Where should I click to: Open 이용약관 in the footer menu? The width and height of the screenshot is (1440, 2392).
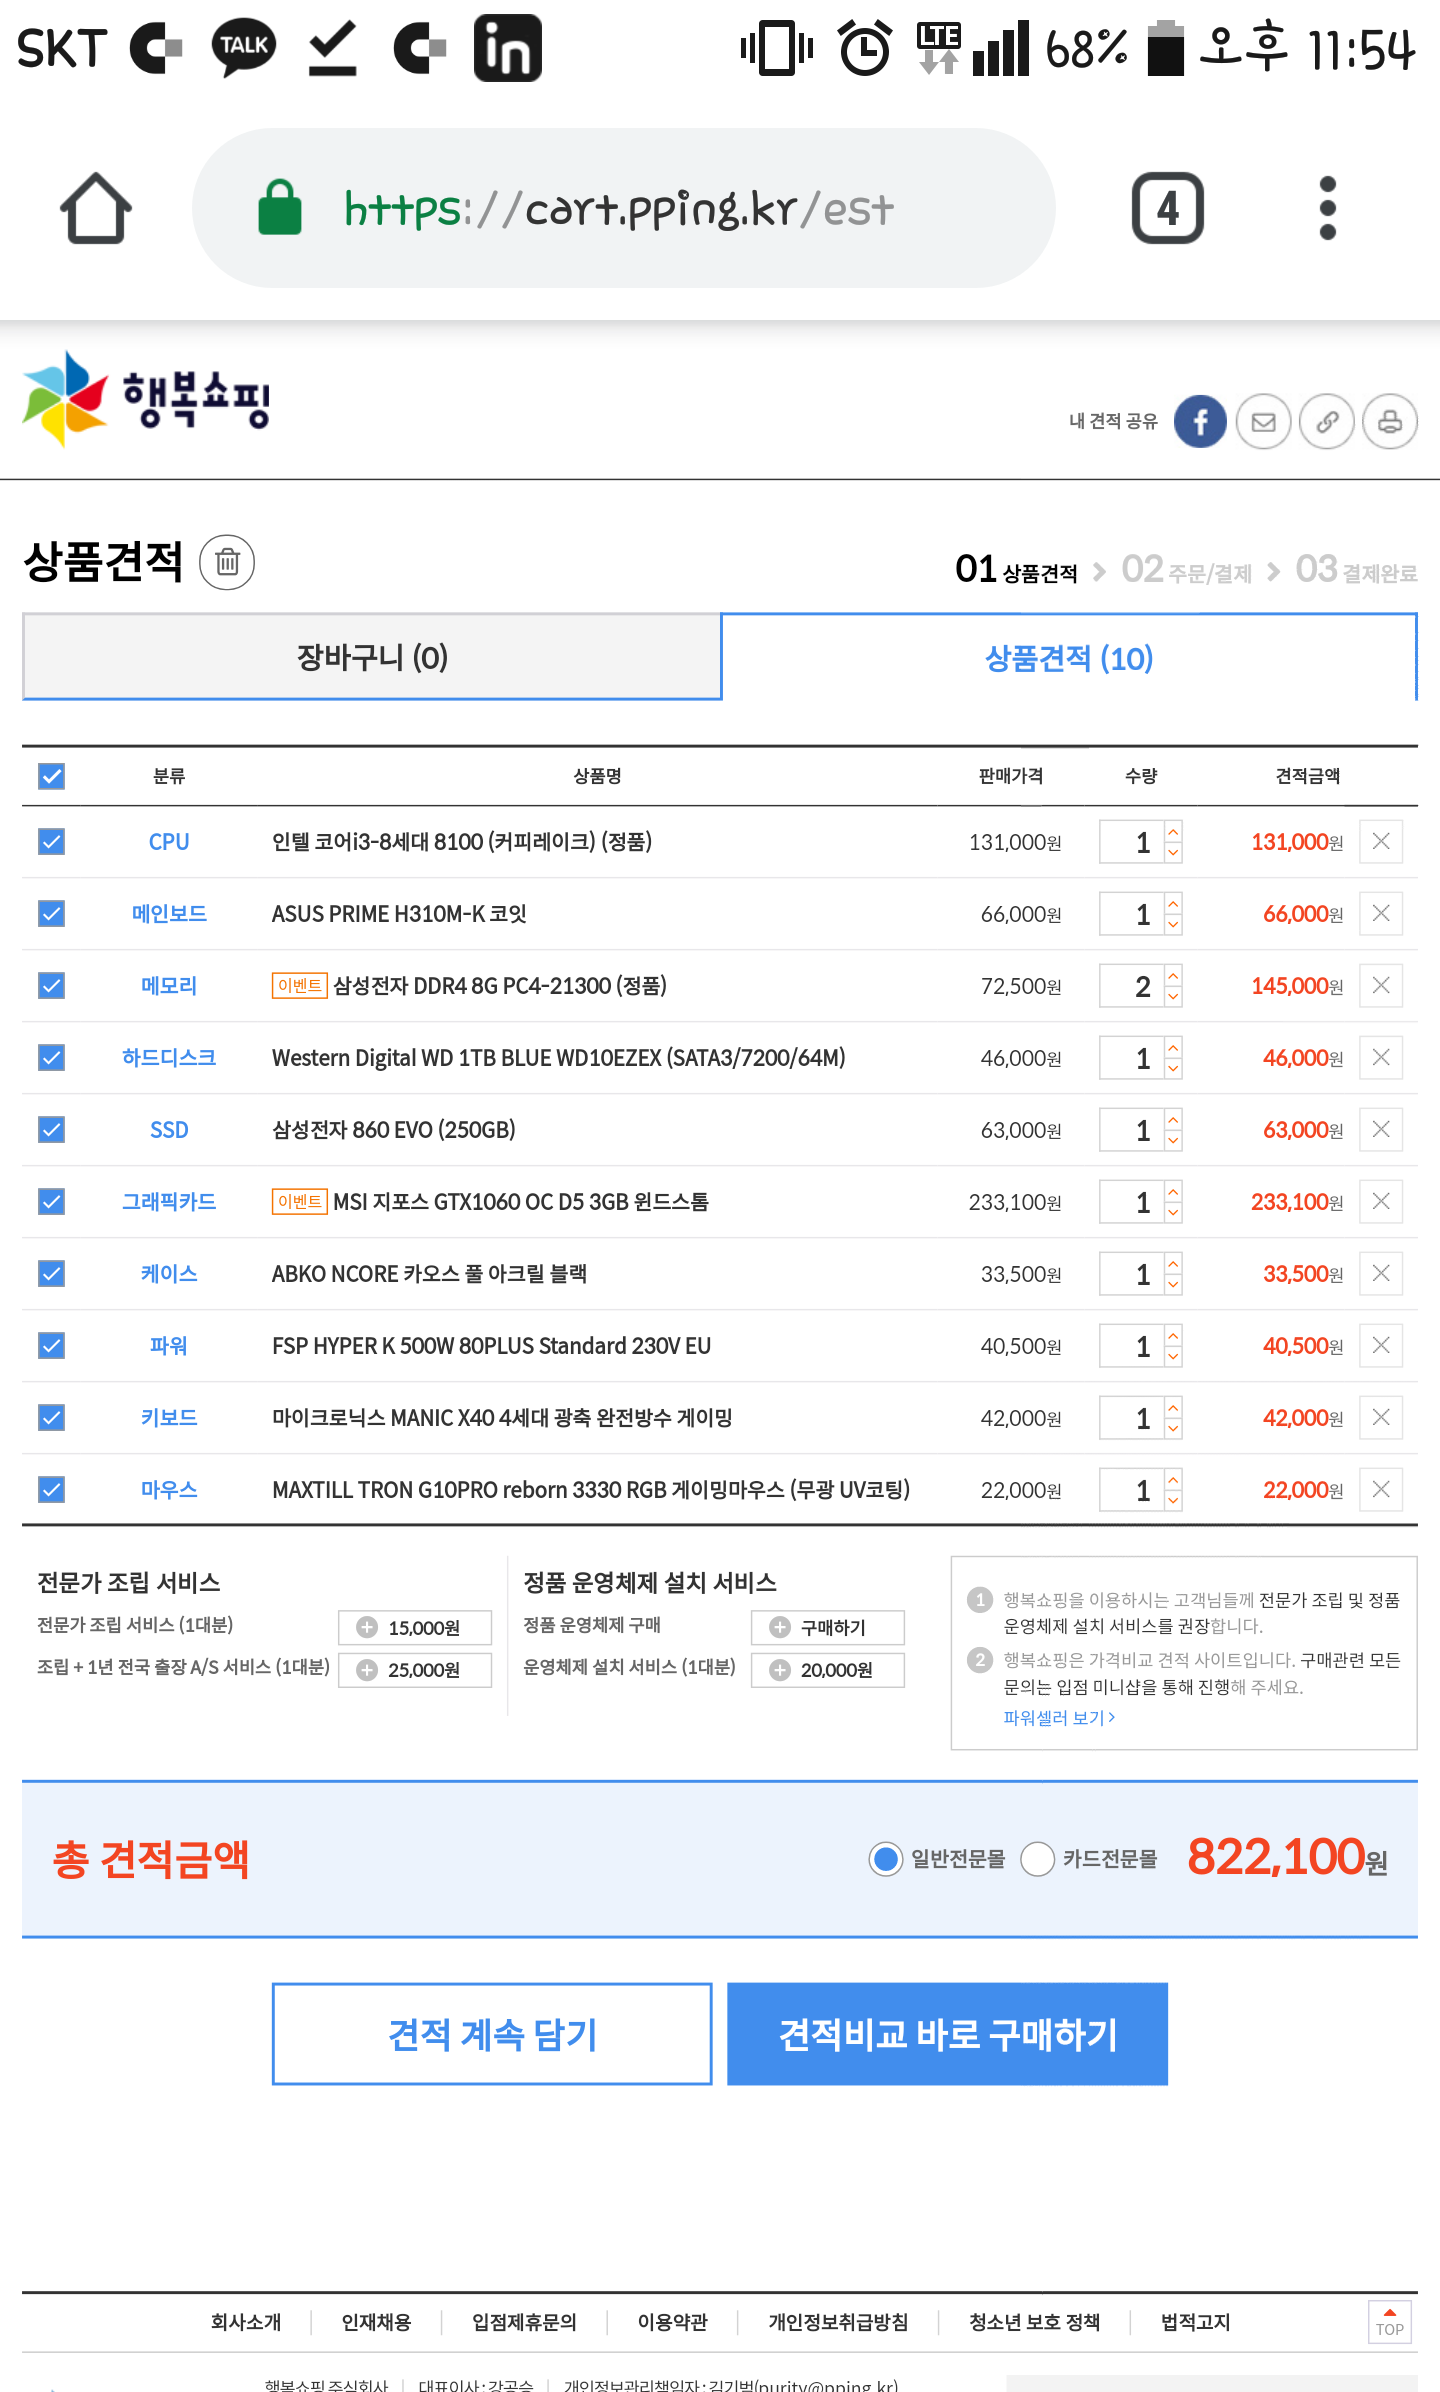672,2322
